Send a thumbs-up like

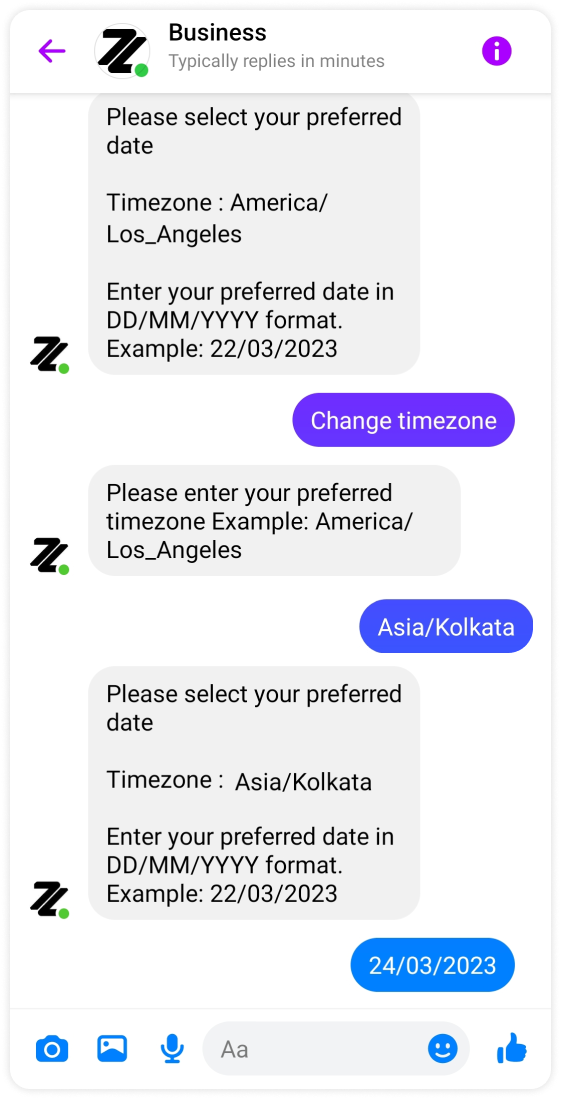pyautogui.click(x=511, y=1048)
